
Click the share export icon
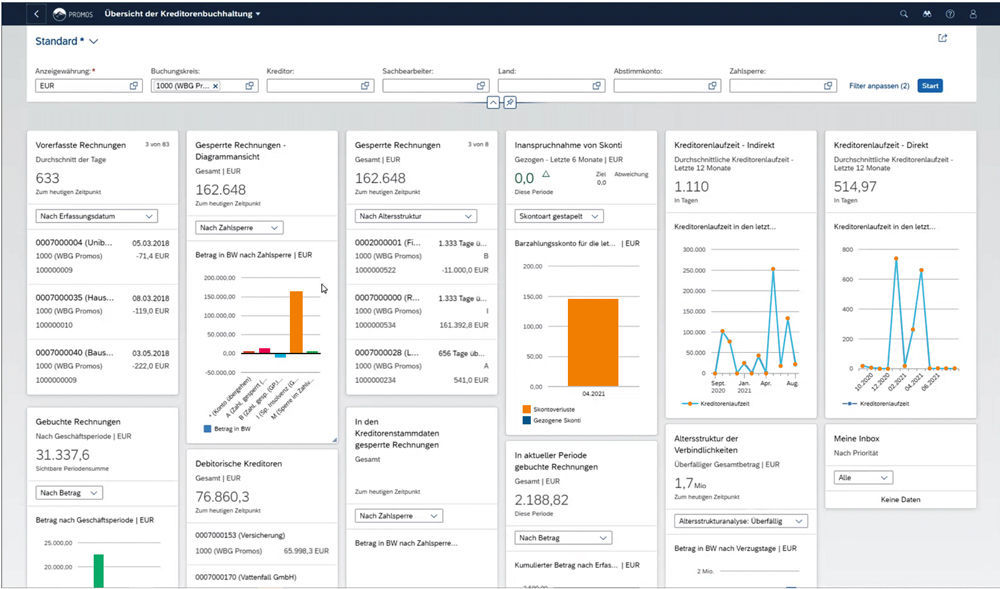pyautogui.click(x=942, y=39)
